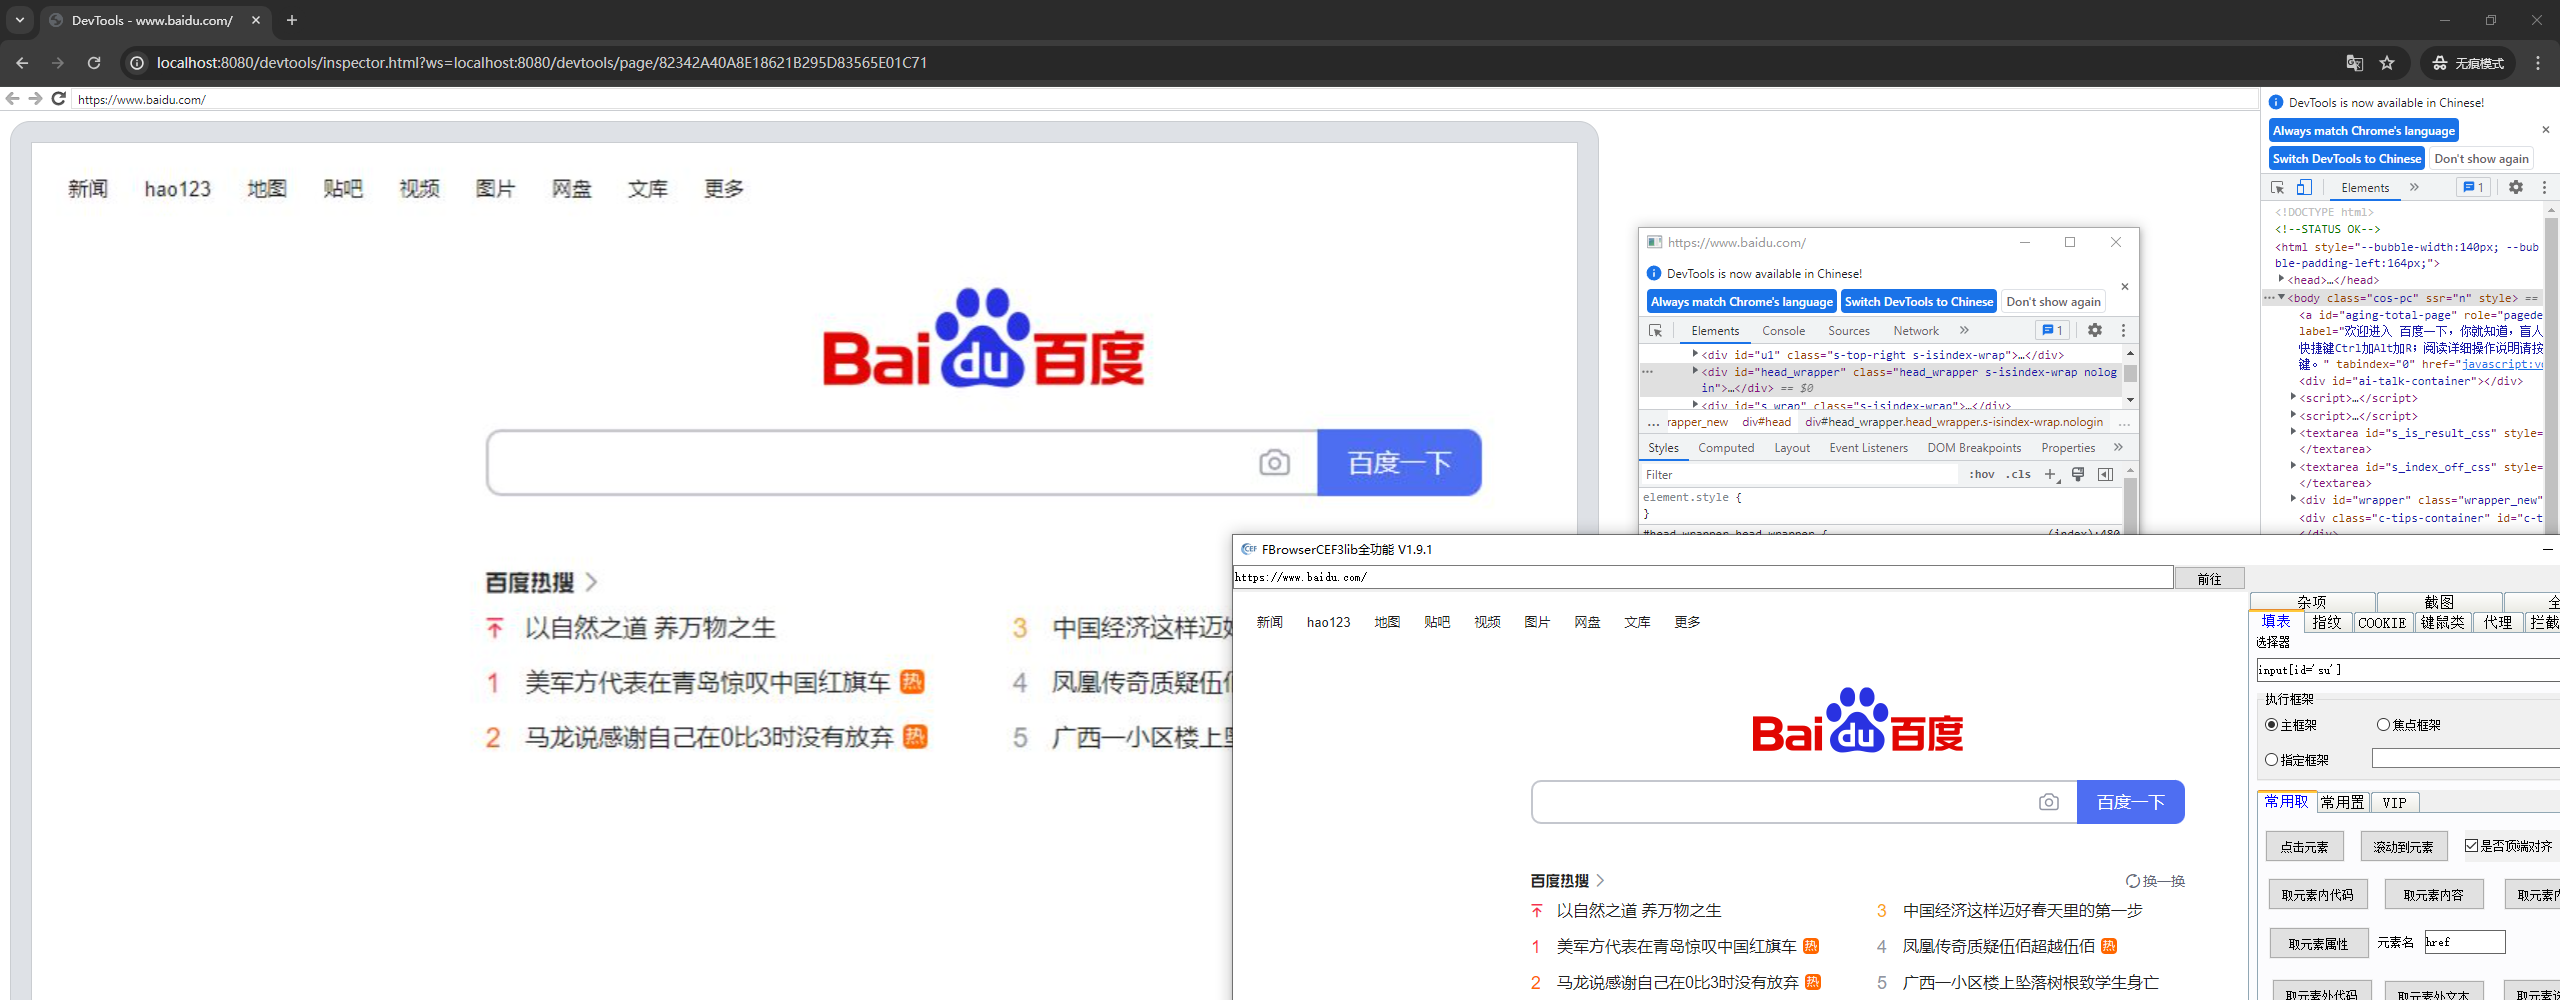Click the camera icon in the FBrowser Baidu search box

click(x=2049, y=802)
